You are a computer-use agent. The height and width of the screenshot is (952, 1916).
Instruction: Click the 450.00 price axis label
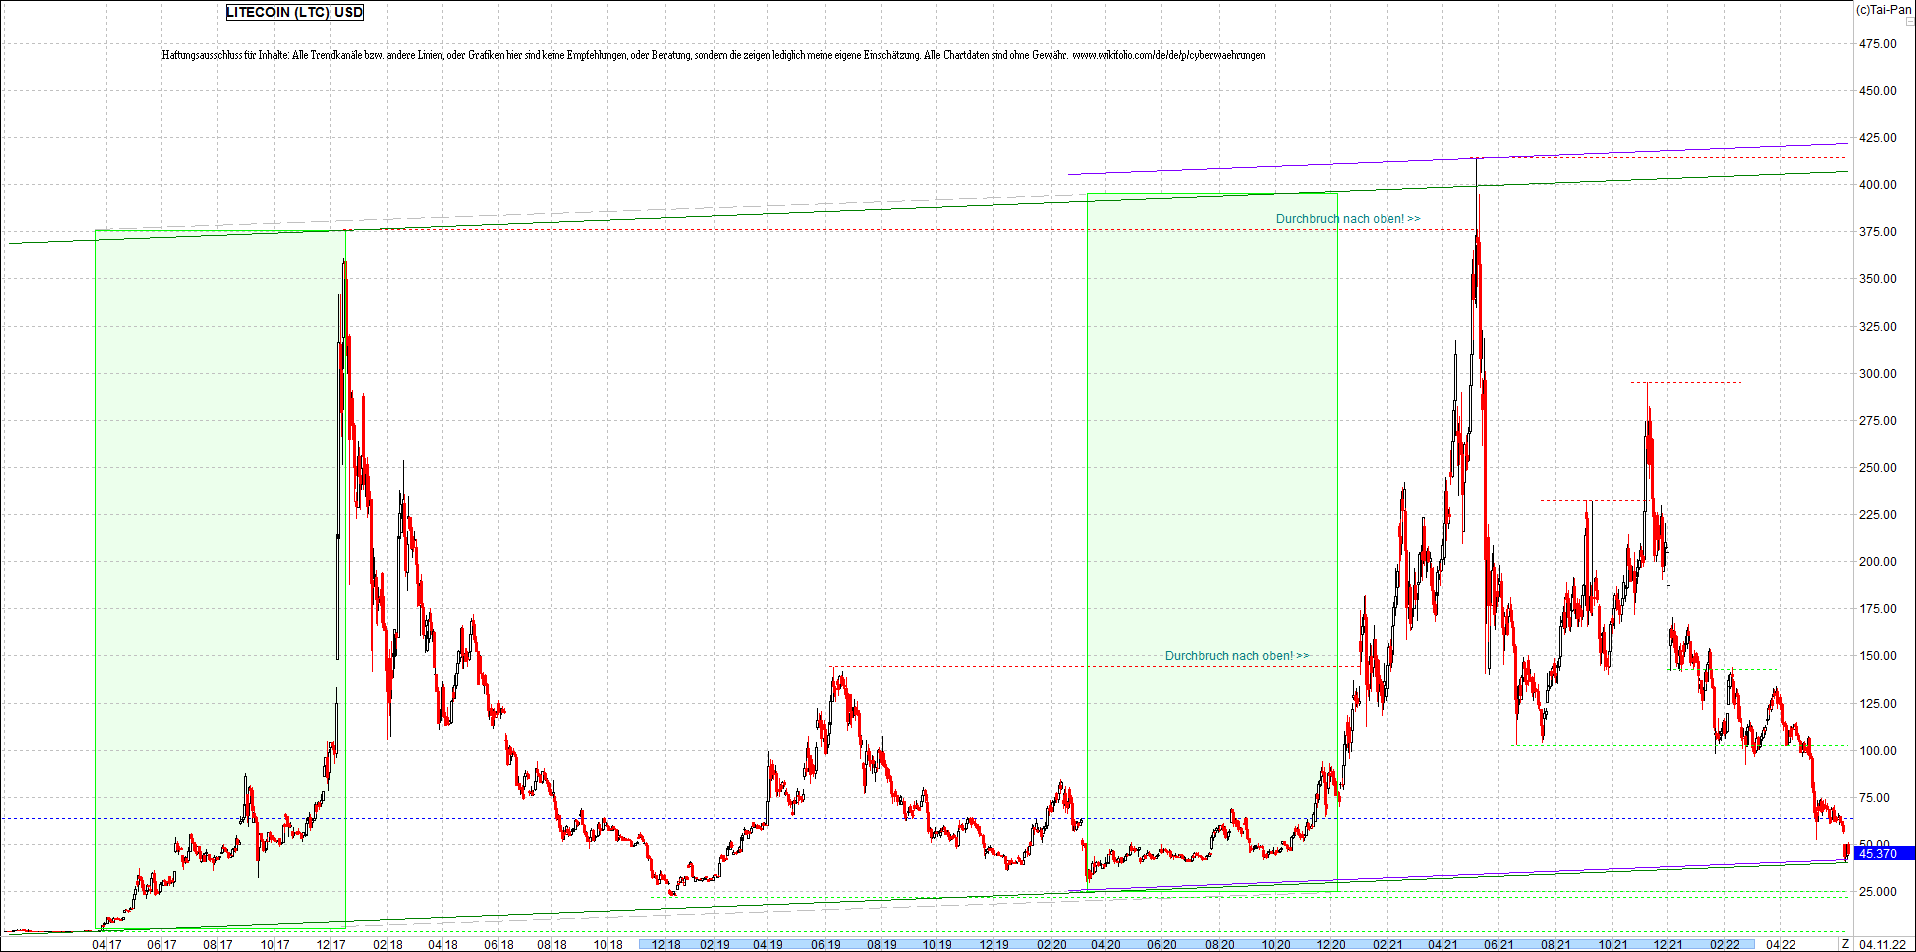[x=1877, y=91]
